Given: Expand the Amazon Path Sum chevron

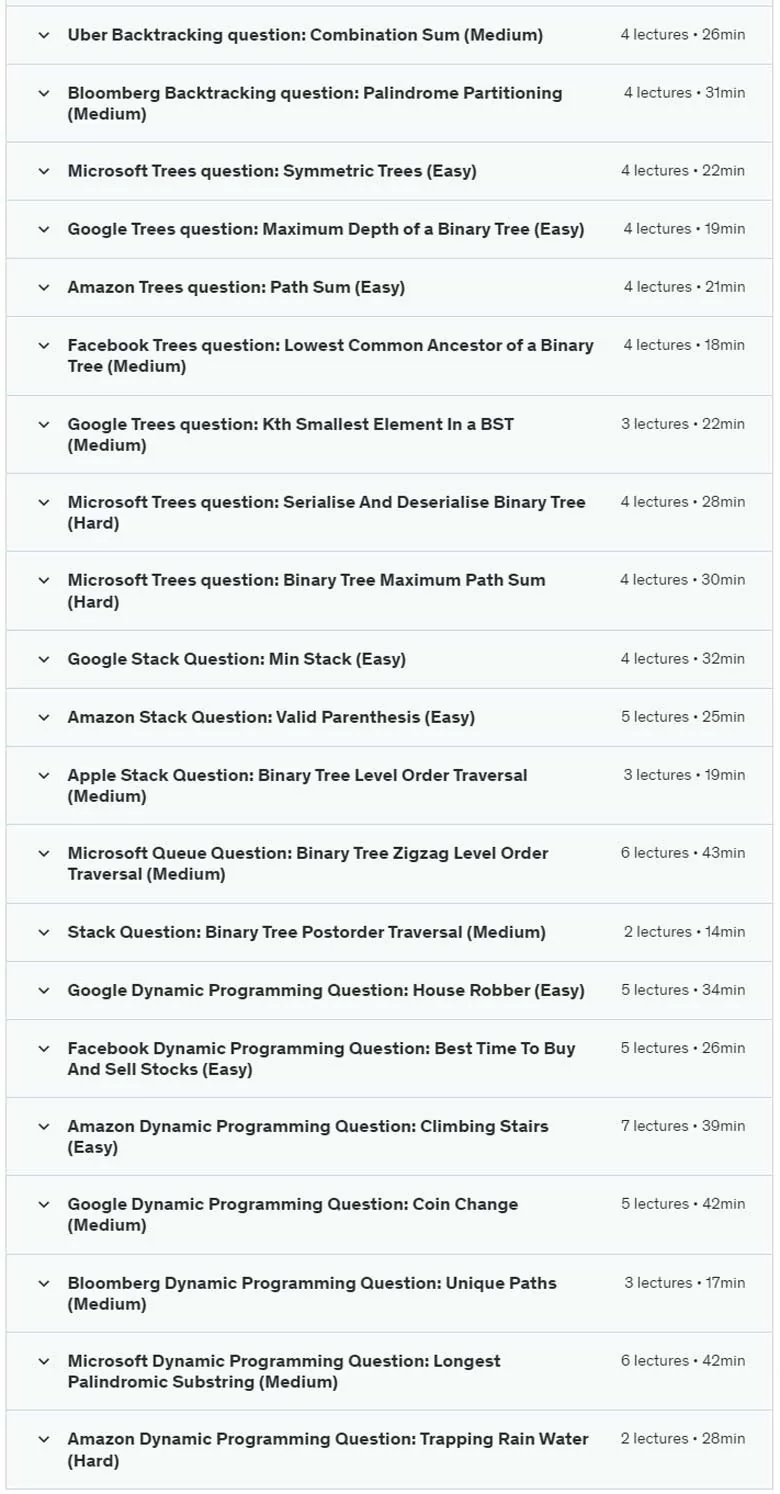Looking at the screenshot, I should click(x=43, y=287).
